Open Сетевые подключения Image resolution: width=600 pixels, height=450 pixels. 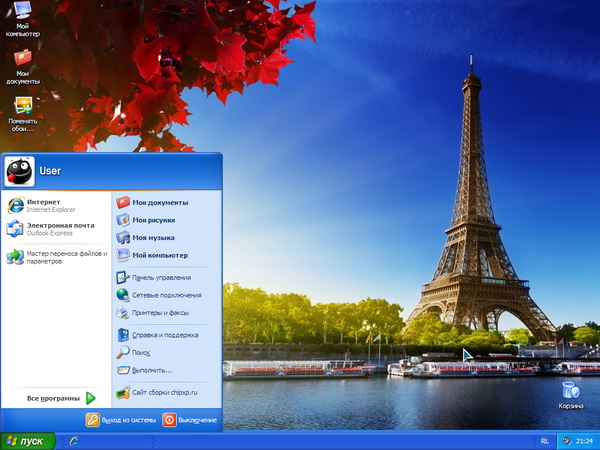(x=166, y=295)
